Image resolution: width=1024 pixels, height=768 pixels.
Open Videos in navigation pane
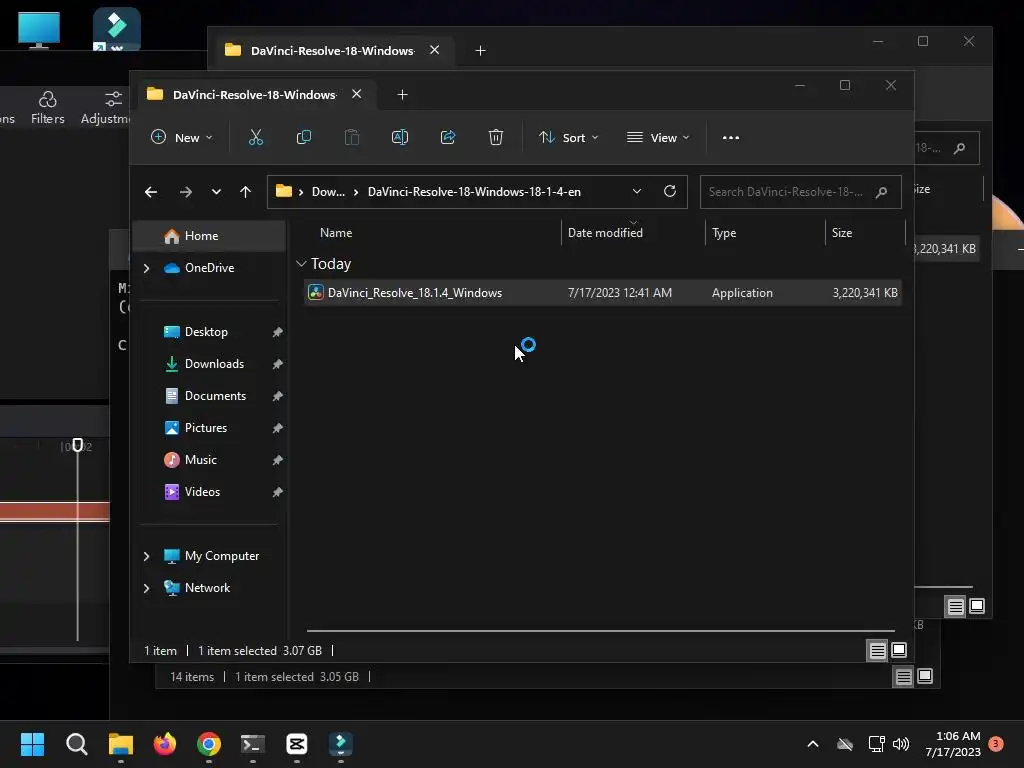tap(209, 492)
